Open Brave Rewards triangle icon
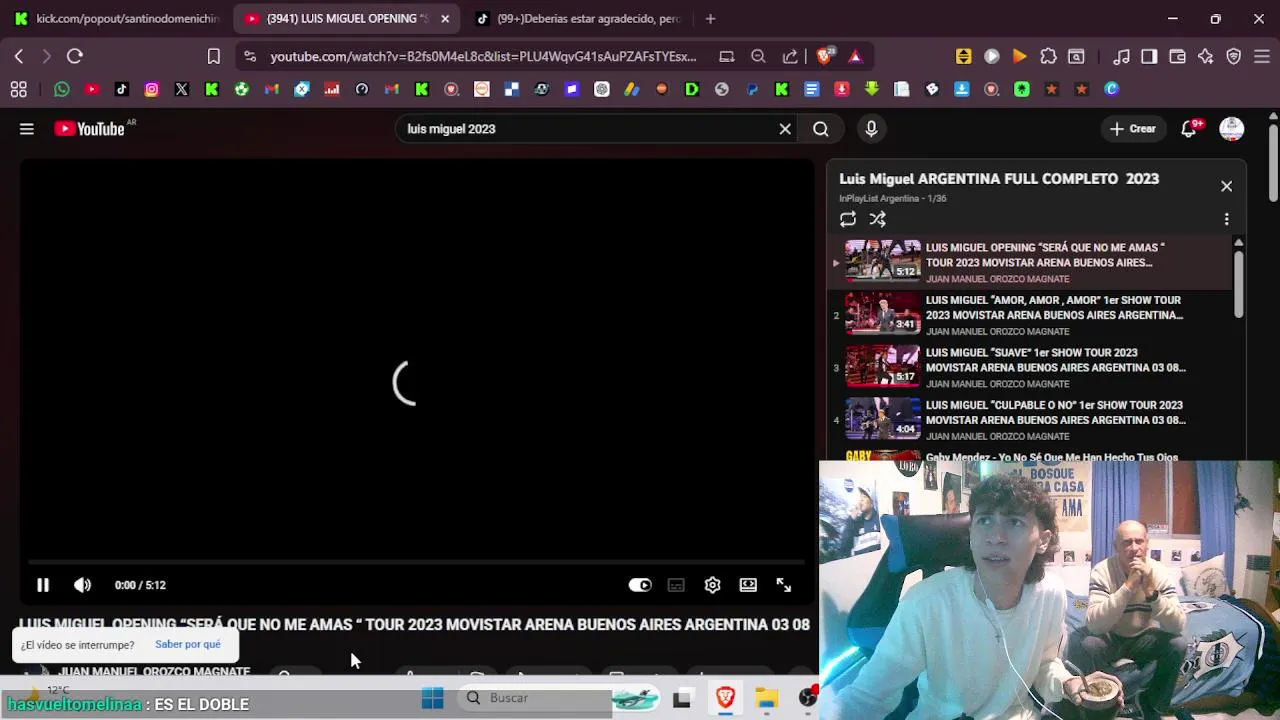 click(x=856, y=57)
